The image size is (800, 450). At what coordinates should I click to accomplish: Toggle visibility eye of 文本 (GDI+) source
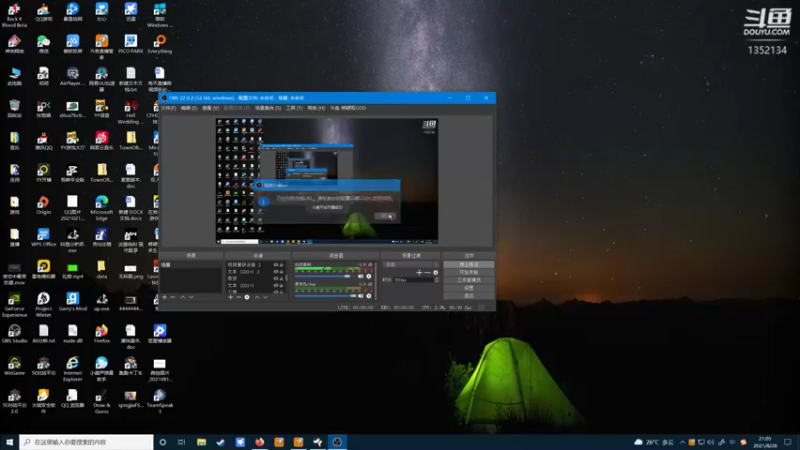276,285
